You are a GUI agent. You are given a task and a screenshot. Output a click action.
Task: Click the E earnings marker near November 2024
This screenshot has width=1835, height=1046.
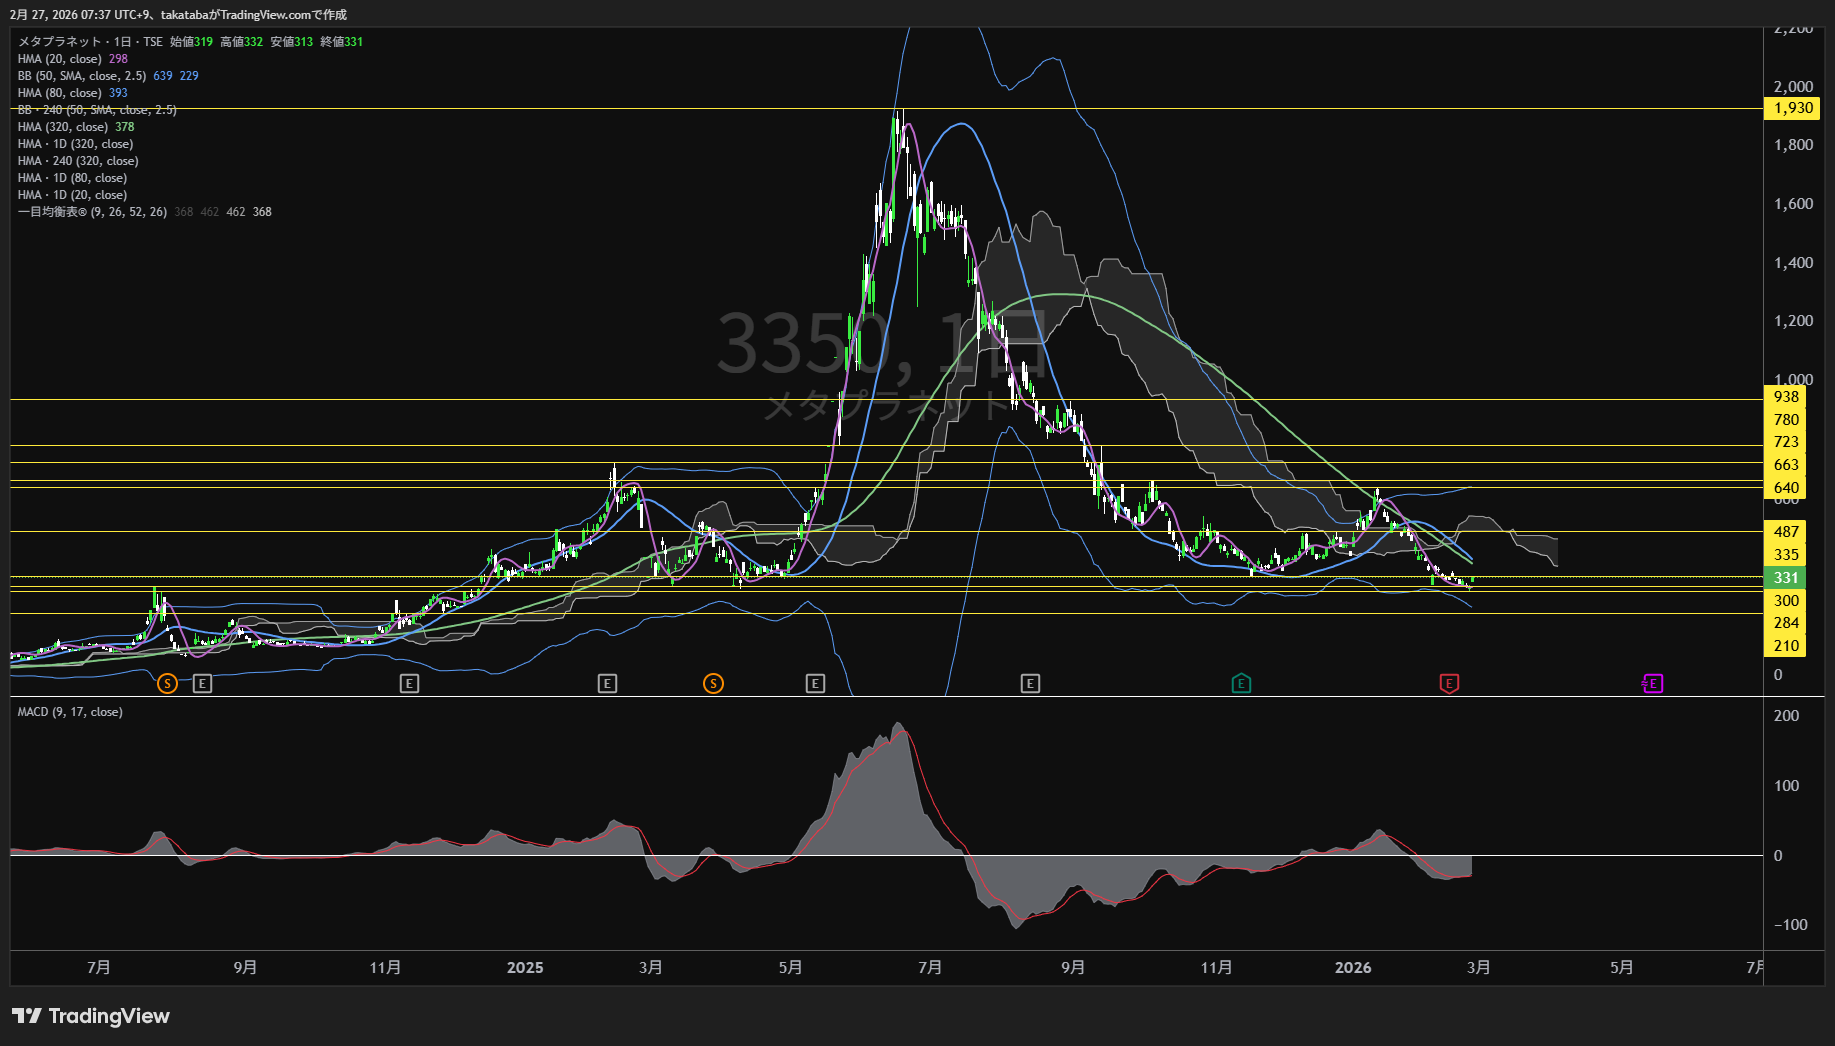[x=409, y=684]
